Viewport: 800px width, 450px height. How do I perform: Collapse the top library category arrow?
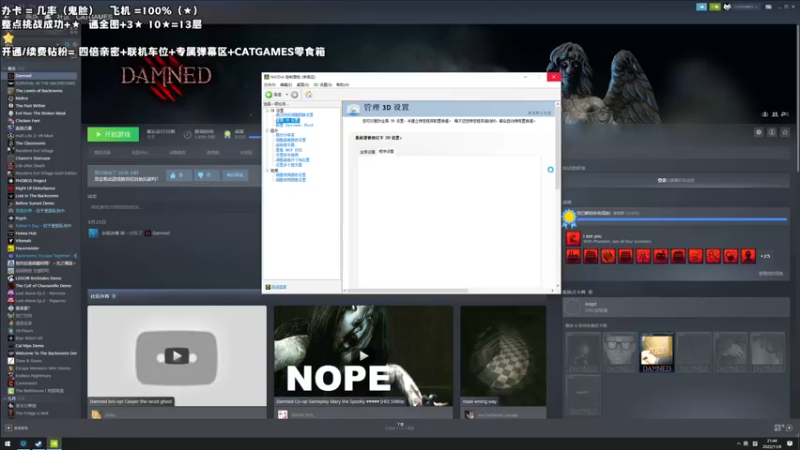[x=5, y=68]
